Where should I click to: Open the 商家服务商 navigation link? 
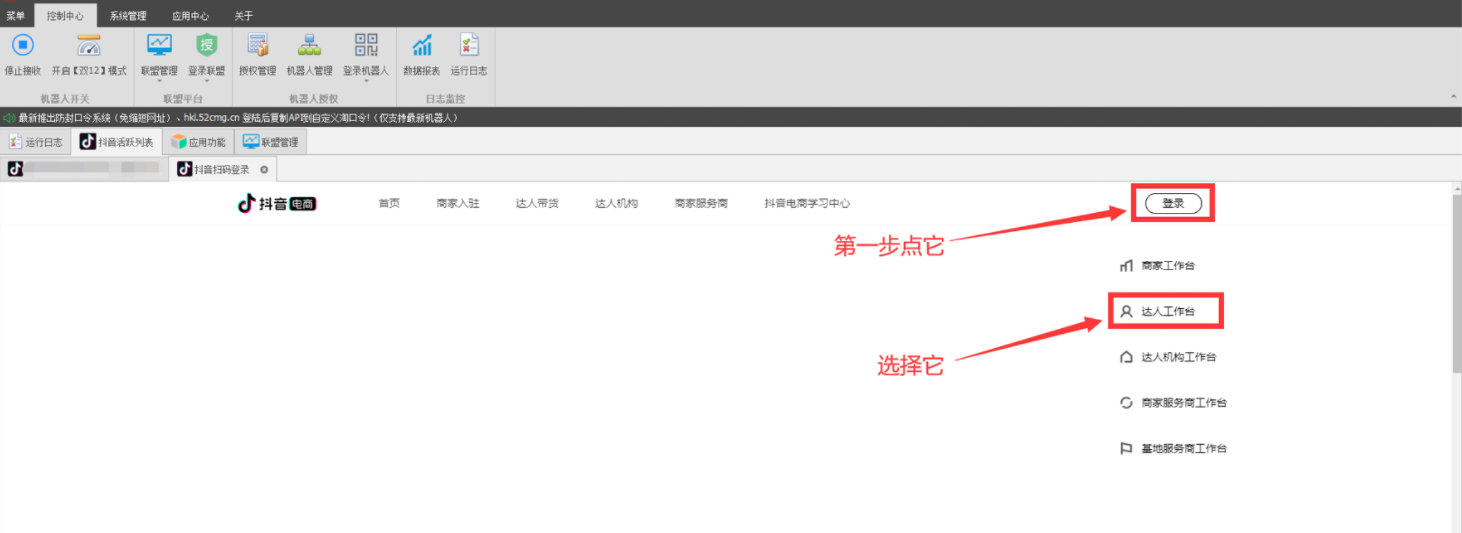pyautogui.click(x=701, y=203)
